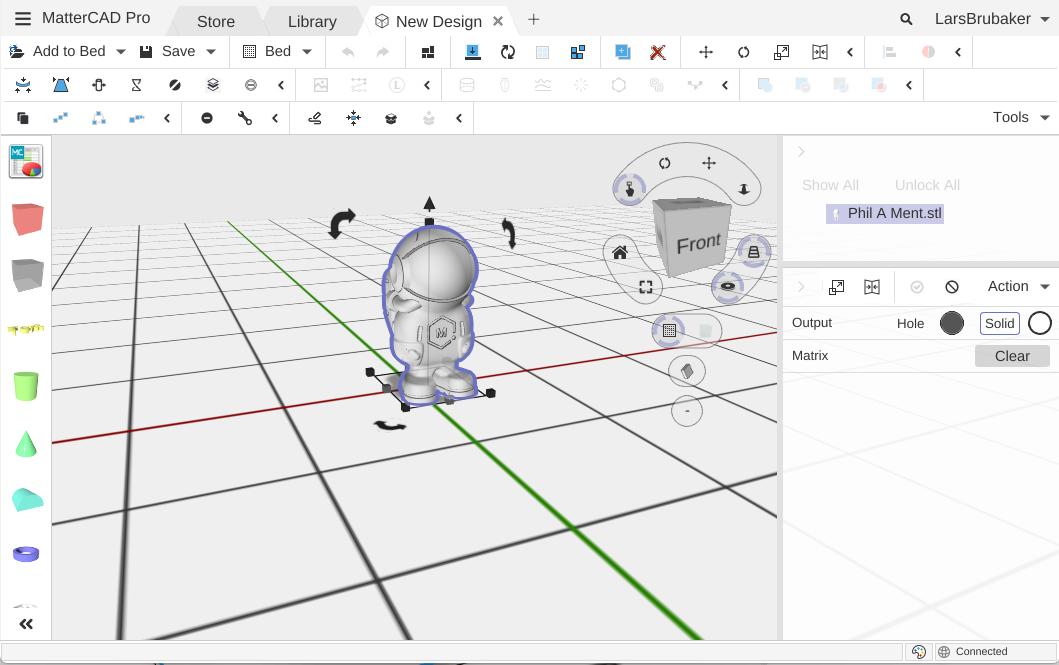The width and height of the screenshot is (1059, 665).
Task: Select the green cylinder primitive in sidebar
Action: point(26,386)
